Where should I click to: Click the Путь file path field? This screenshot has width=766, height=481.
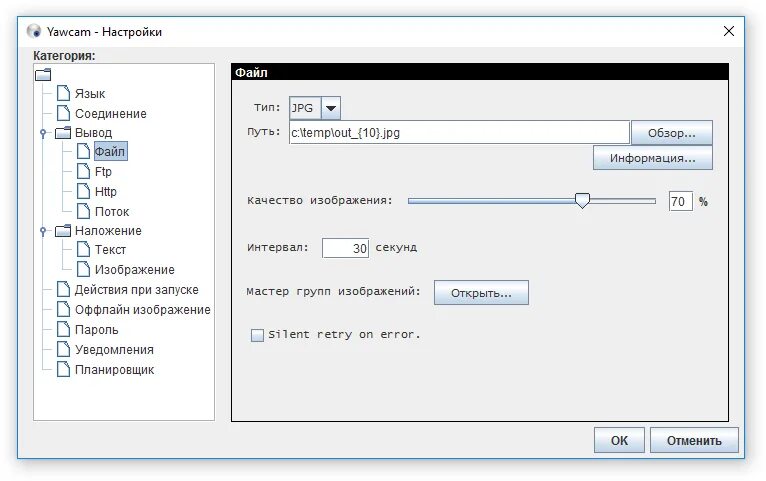coord(459,132)
